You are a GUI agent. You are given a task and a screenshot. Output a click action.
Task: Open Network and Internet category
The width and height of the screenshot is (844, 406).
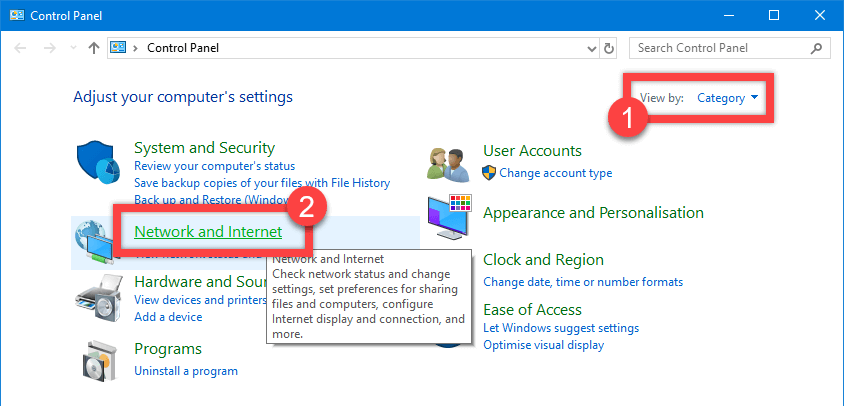tap(208, 232)
